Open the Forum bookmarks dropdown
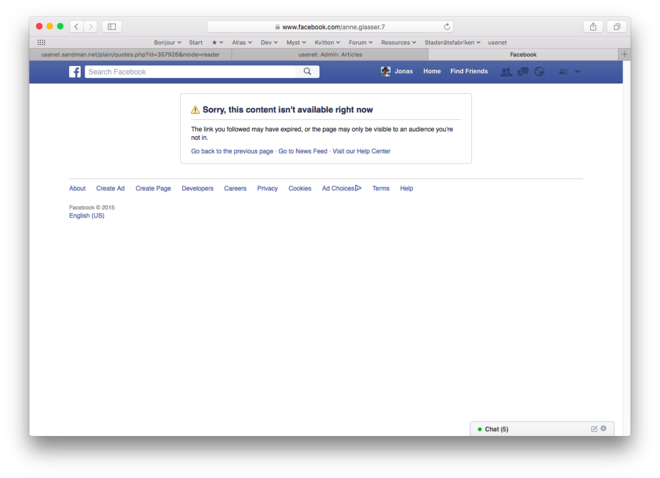The height and width of the screenshot is (478, 660). 360,43
